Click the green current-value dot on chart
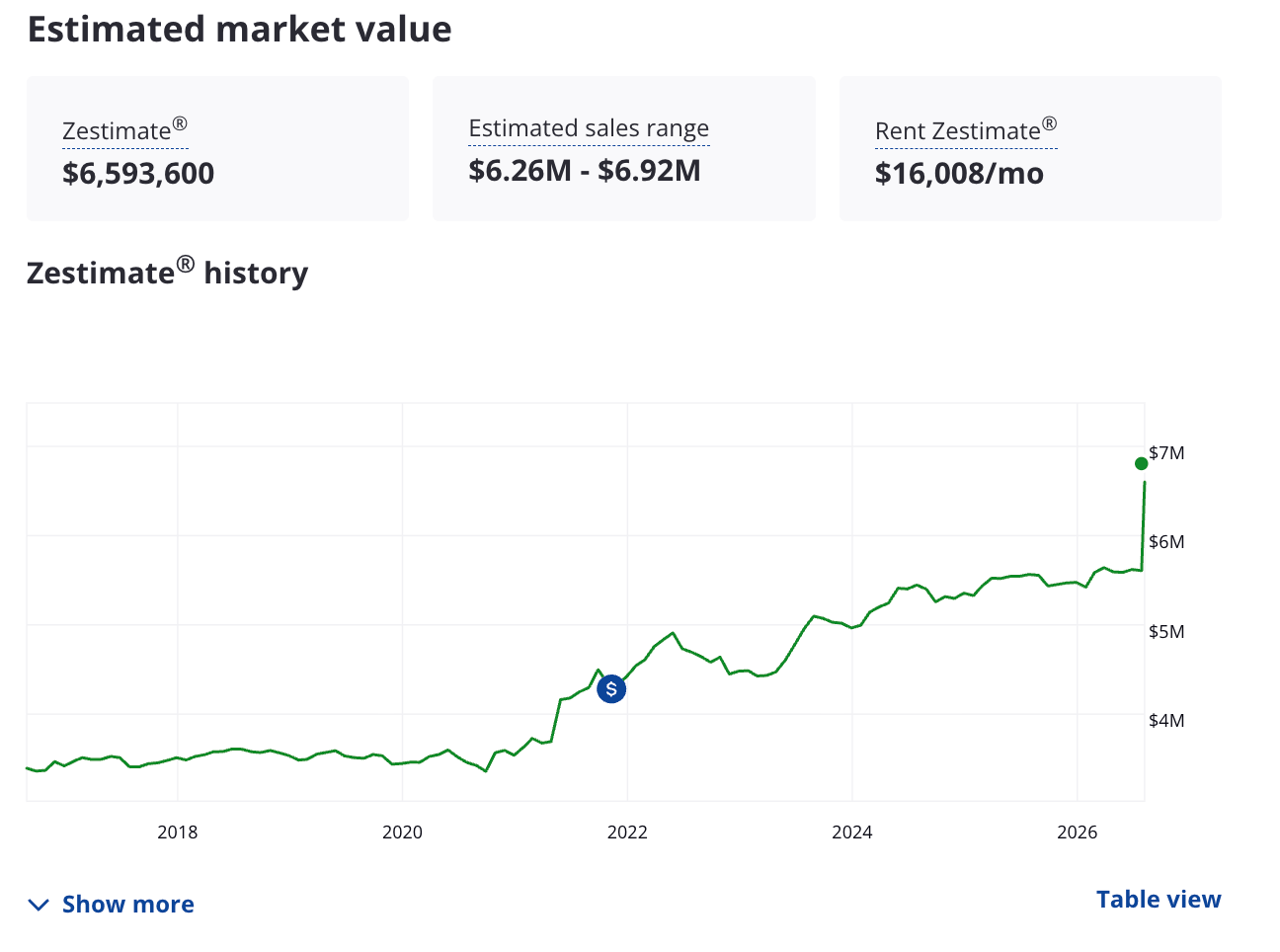Screen dimensions: 1280x952 pos(1141,463)
